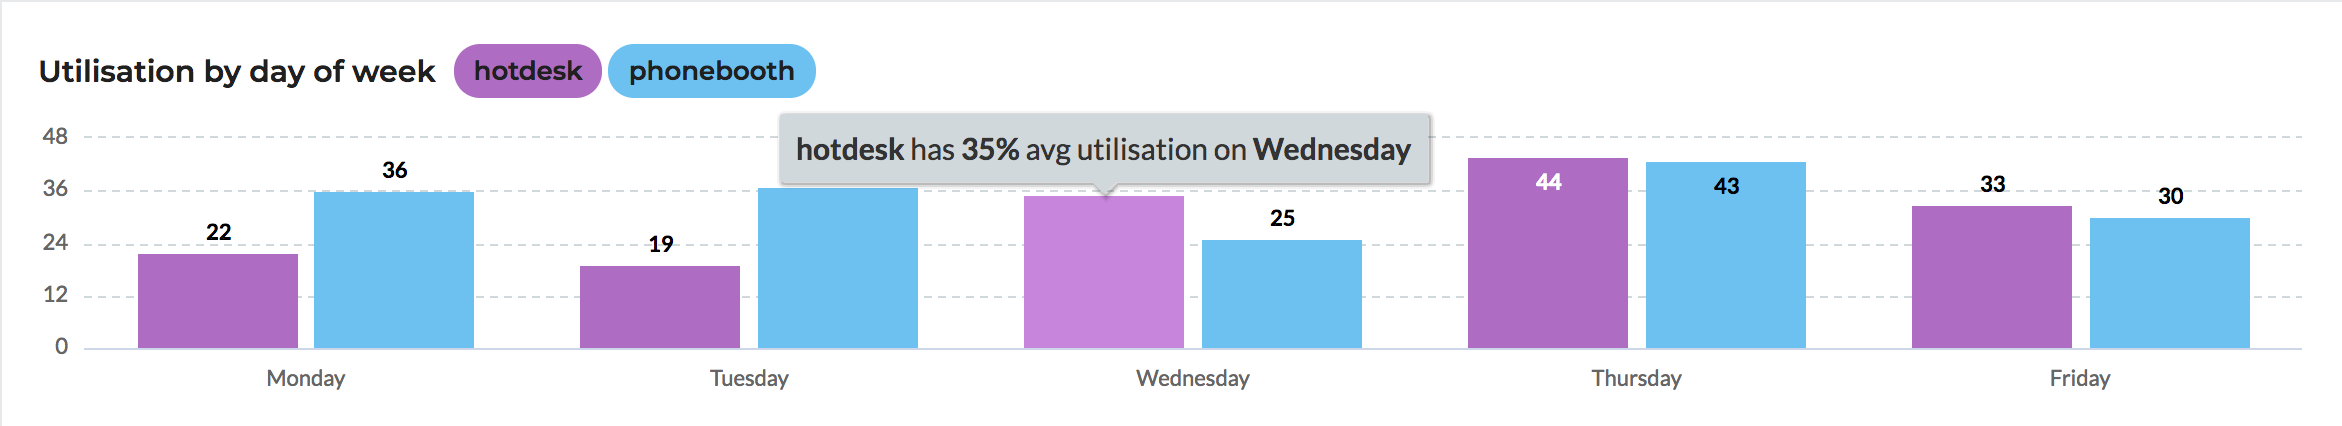2342x426 pixels.
Task: Toggle the phonebooth legend pill
Action: [711, 71]
